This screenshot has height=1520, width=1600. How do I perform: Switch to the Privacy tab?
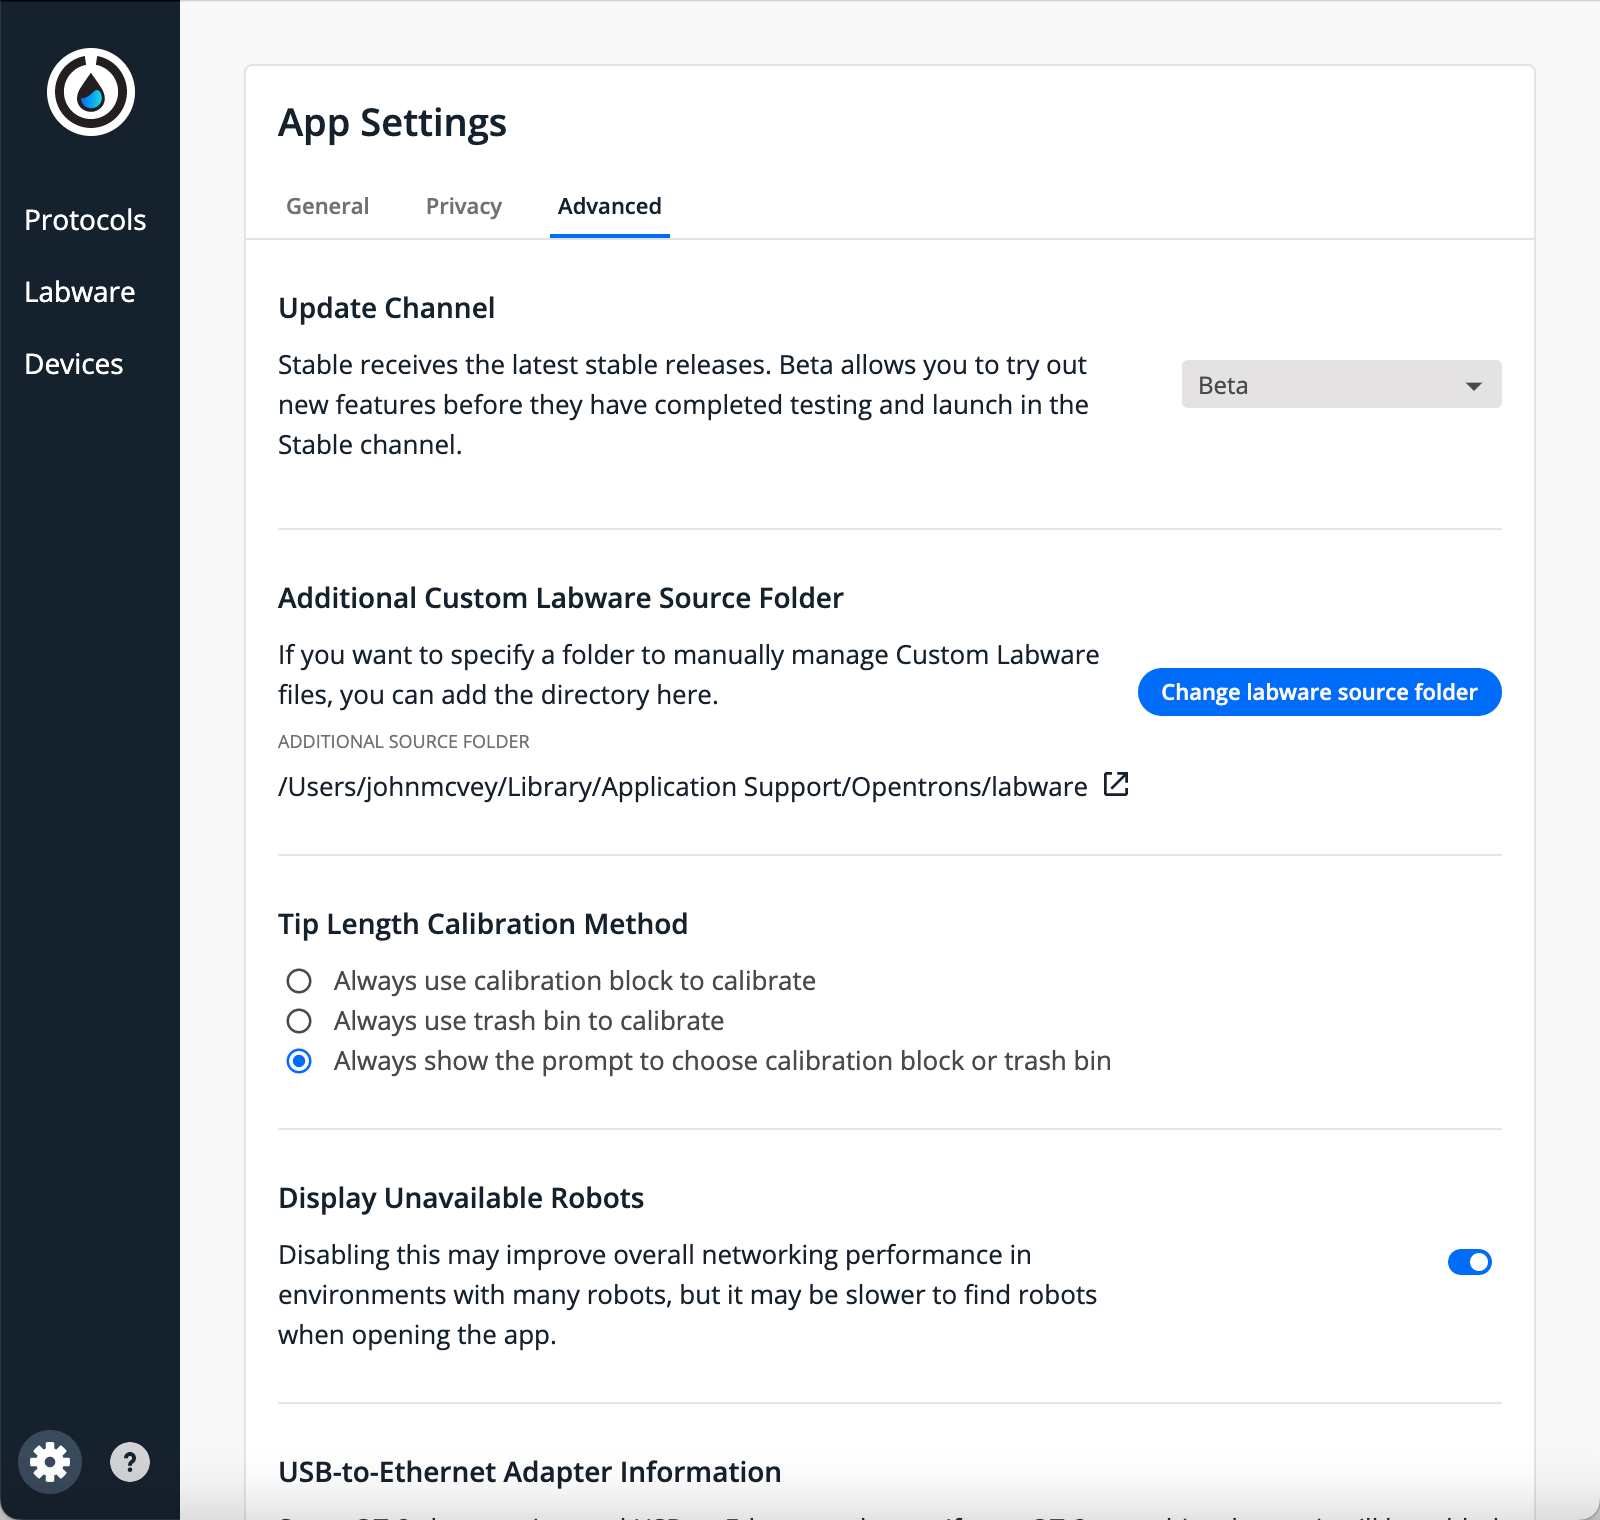(x=463, y=206)
